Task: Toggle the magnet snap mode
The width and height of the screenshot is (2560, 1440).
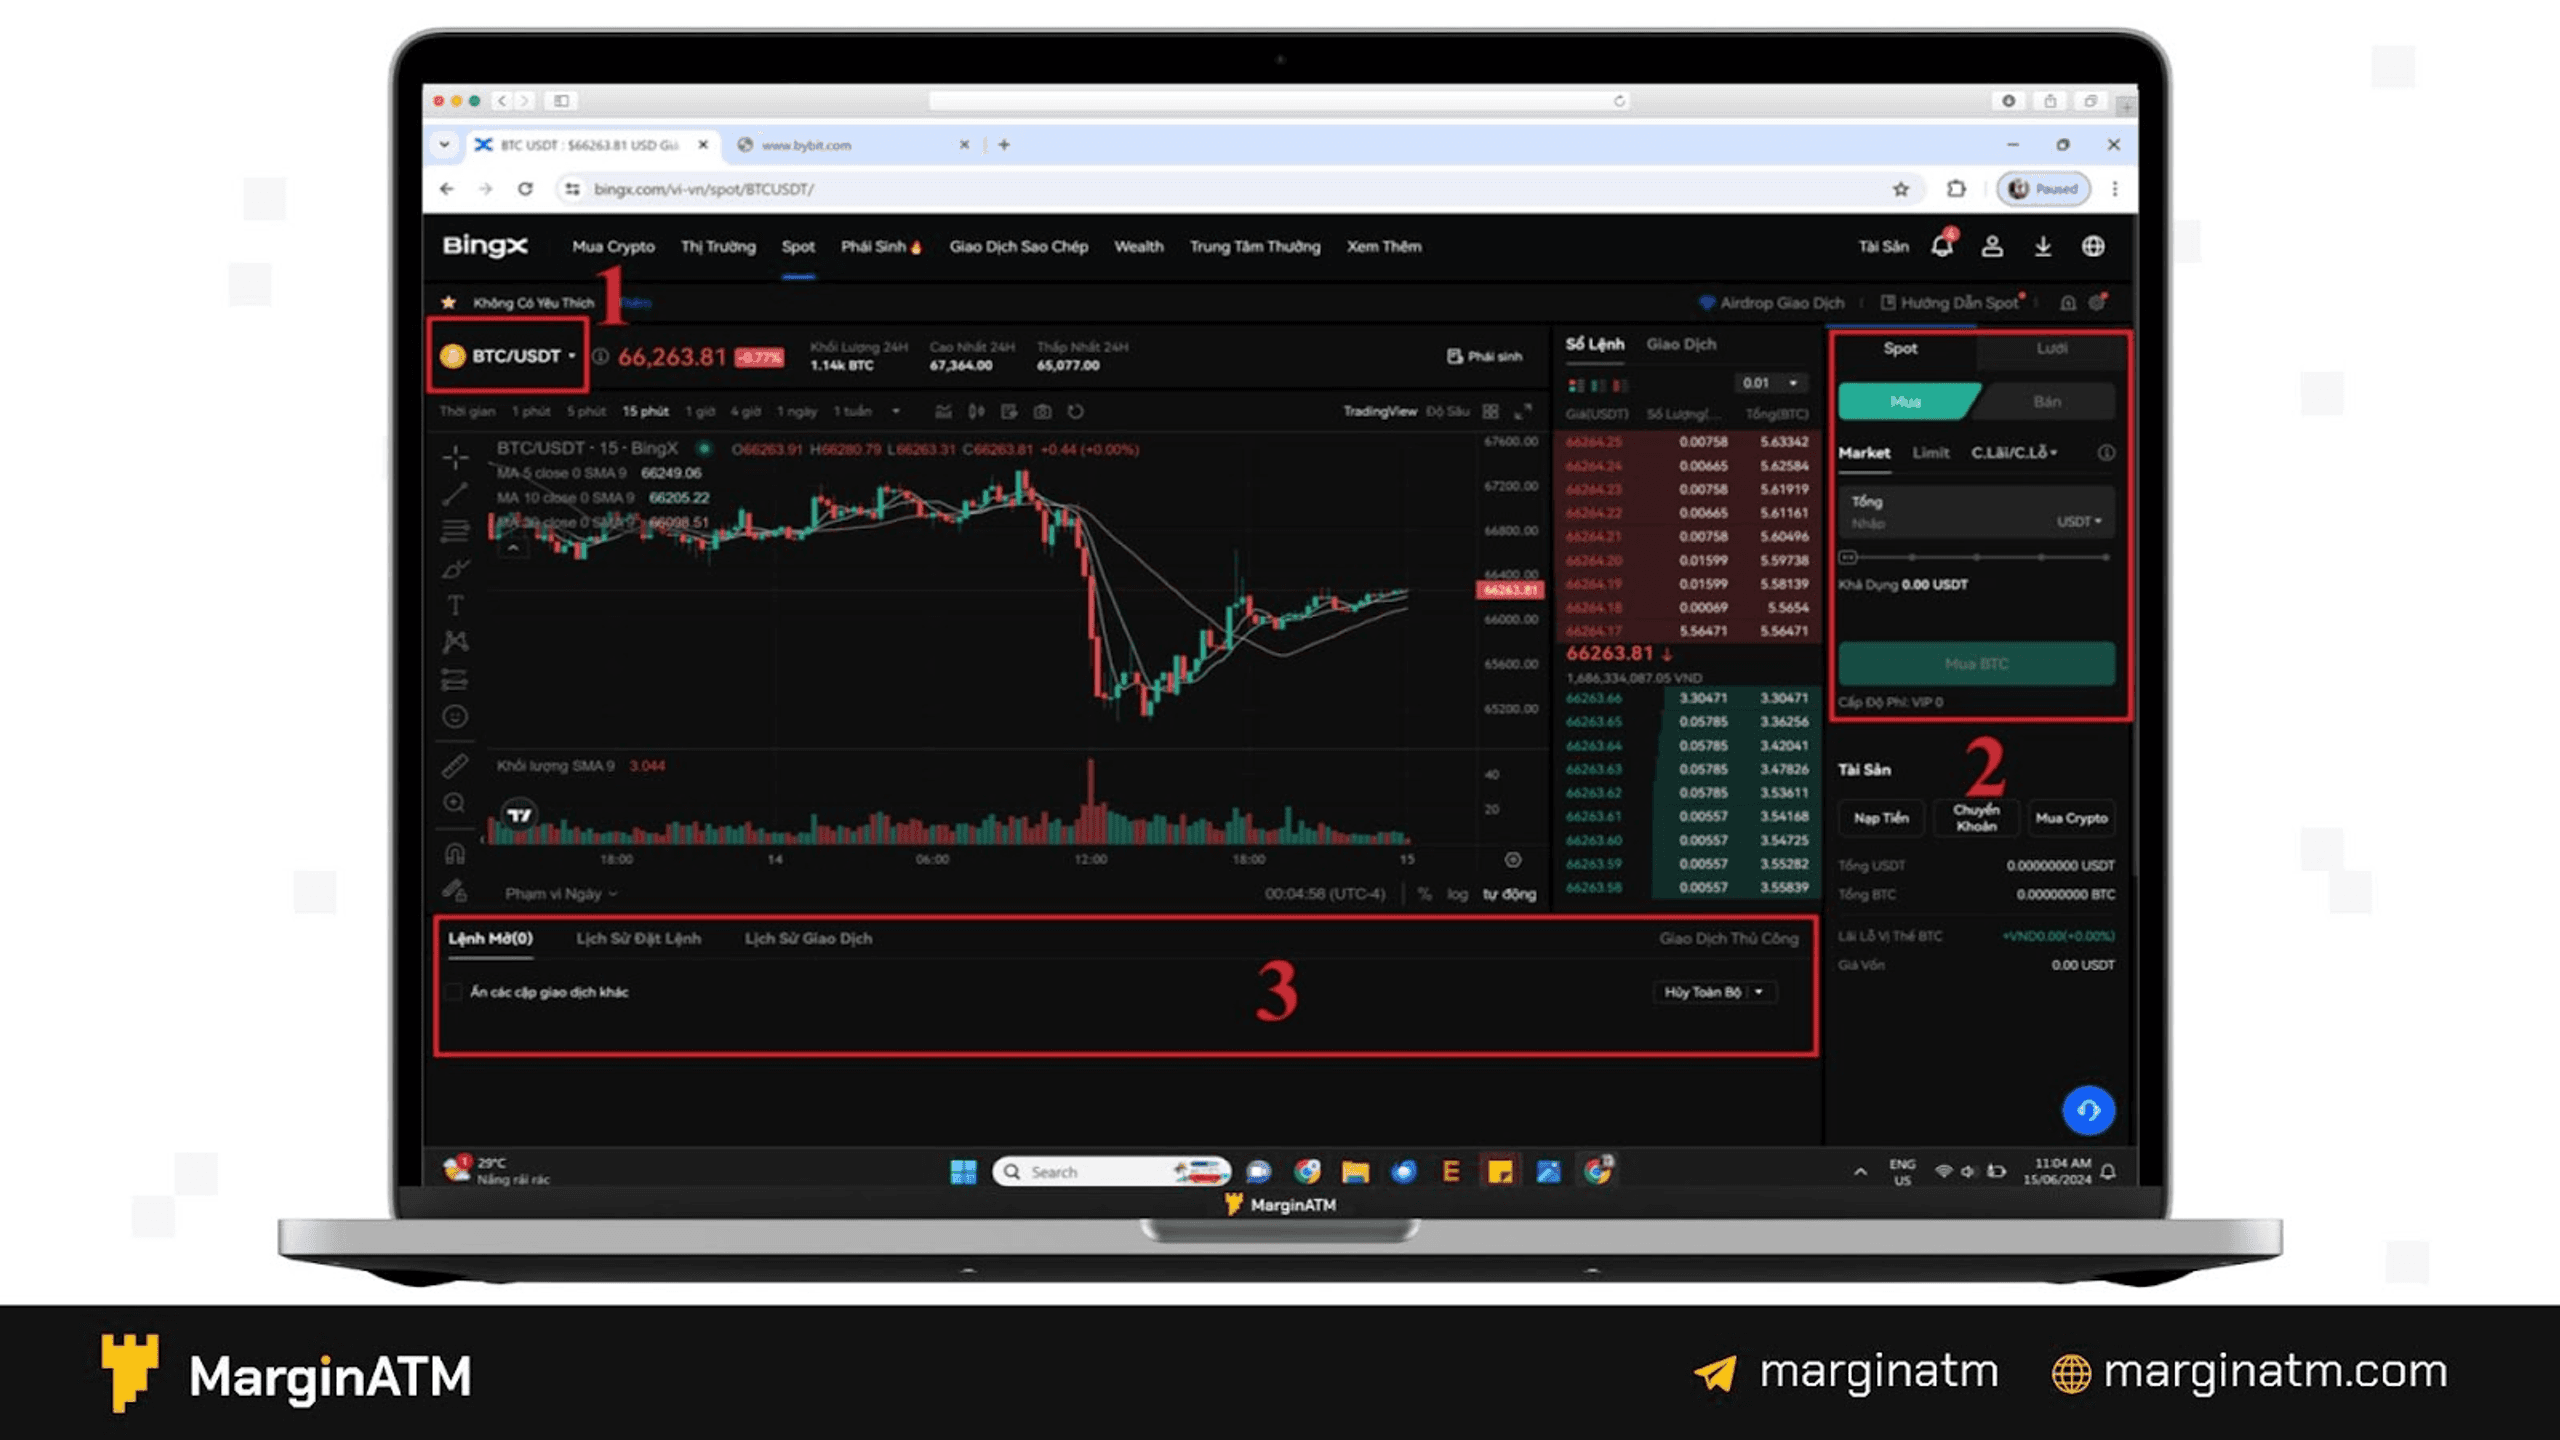Action: tap(456, 853)
